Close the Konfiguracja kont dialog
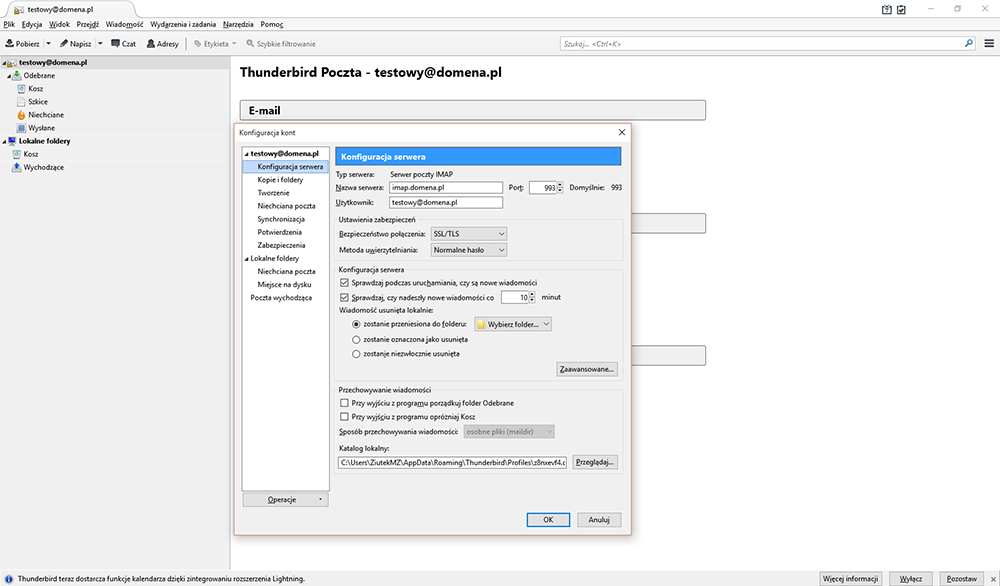Screen dimensions: 1000x586 (x=622, y=132)
